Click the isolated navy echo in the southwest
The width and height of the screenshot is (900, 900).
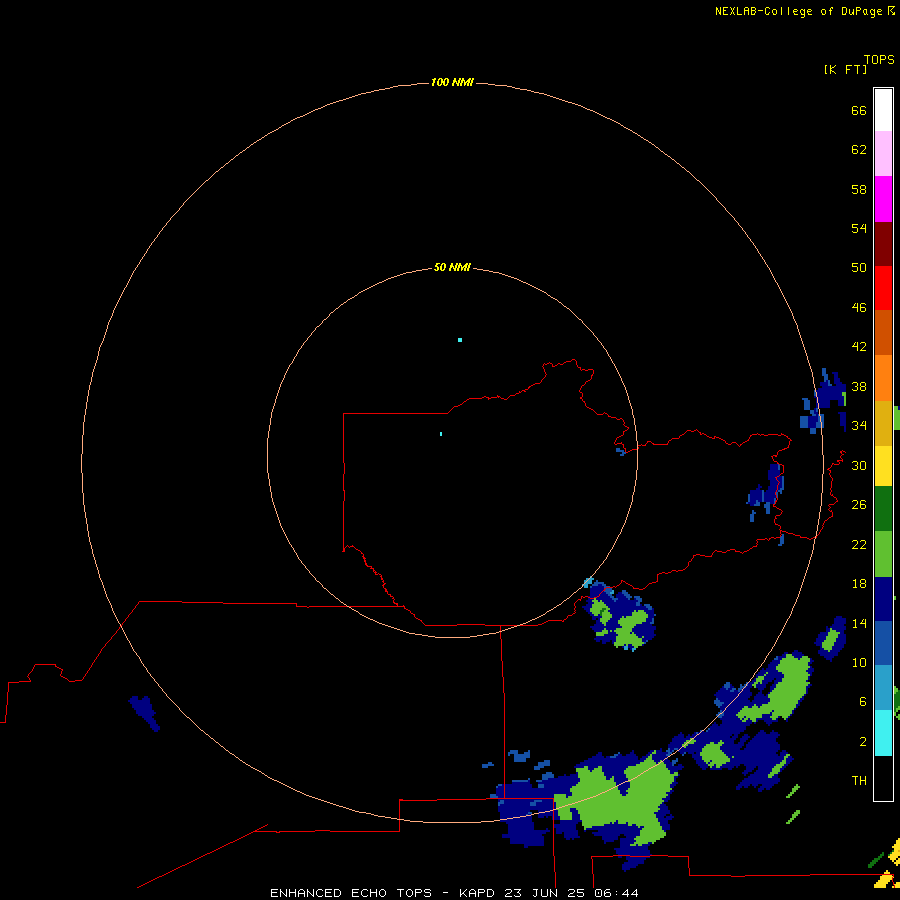(144, 712)
